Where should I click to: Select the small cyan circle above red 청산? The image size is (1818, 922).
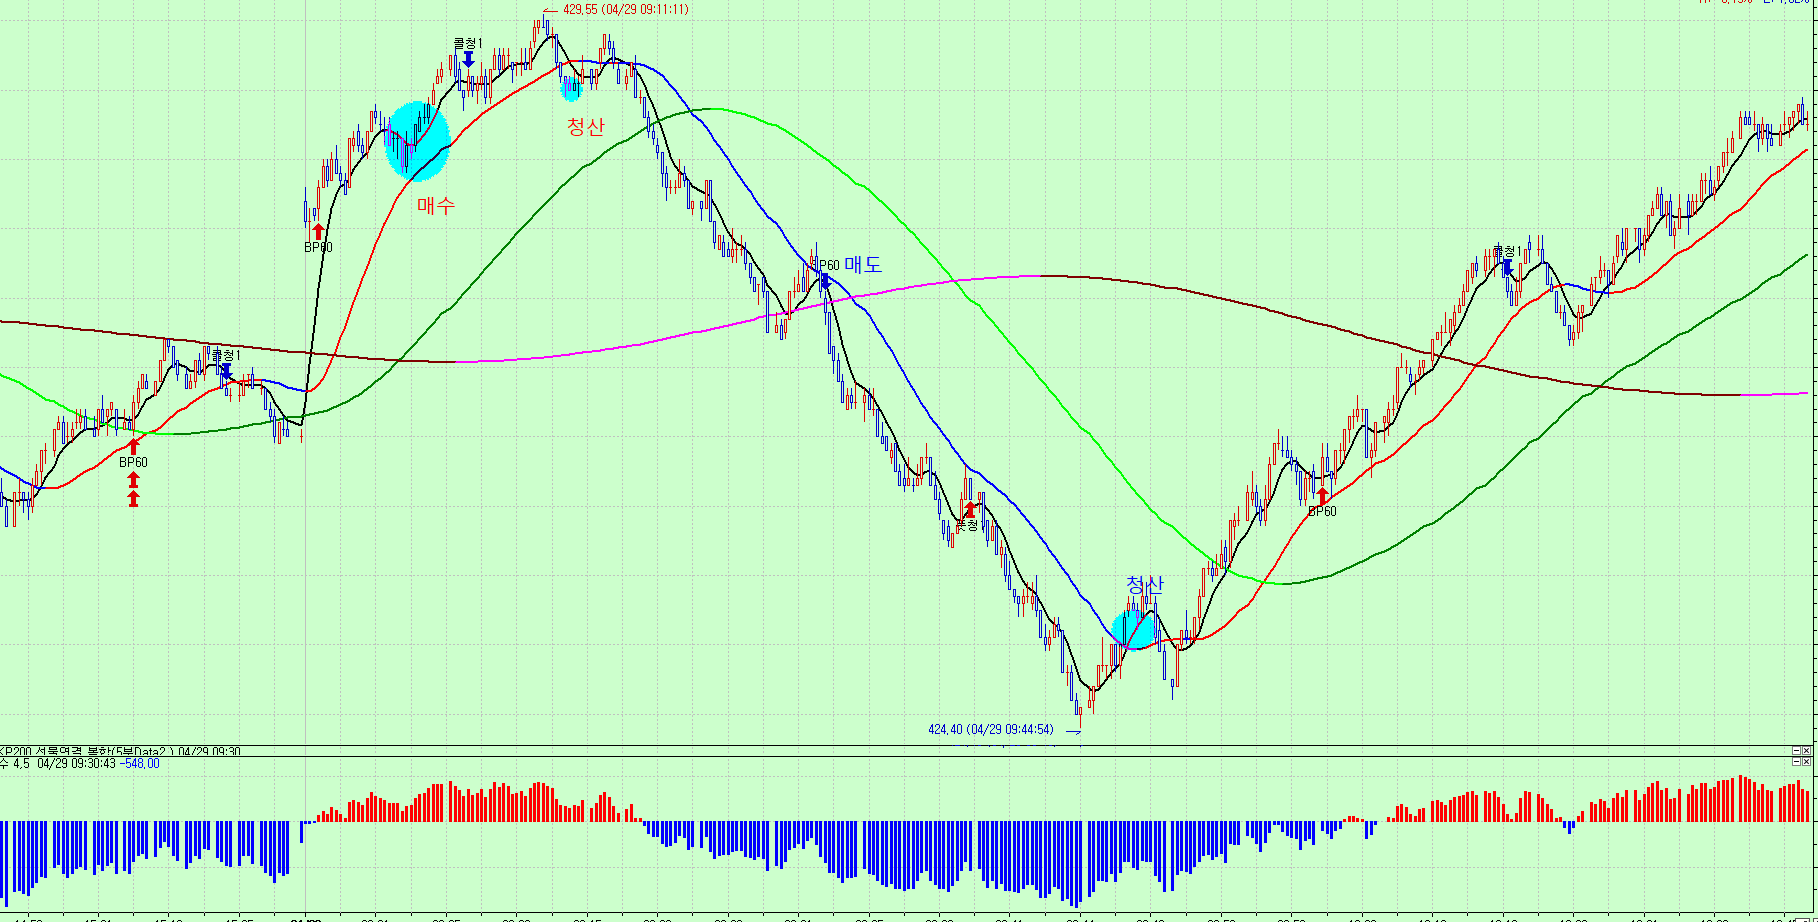point(570,89)
